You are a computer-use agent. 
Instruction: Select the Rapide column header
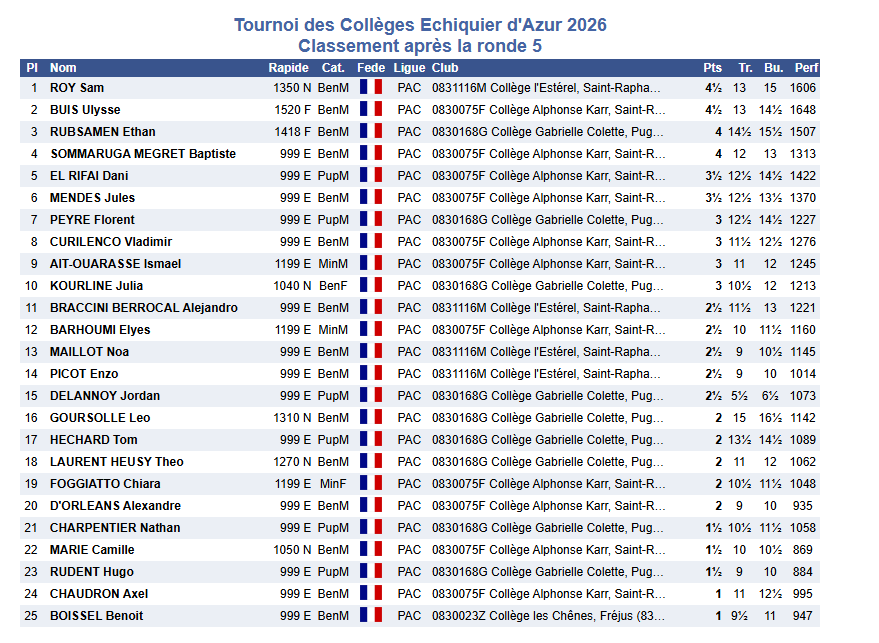[x=288, y=68]
